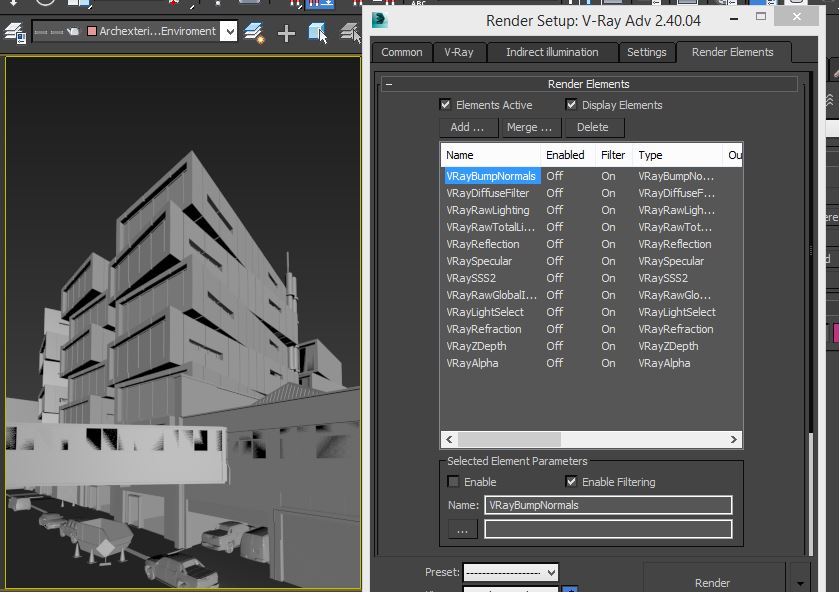Open the Preset dropdown
The image size is (839, 592).
(x=510, y=573)
